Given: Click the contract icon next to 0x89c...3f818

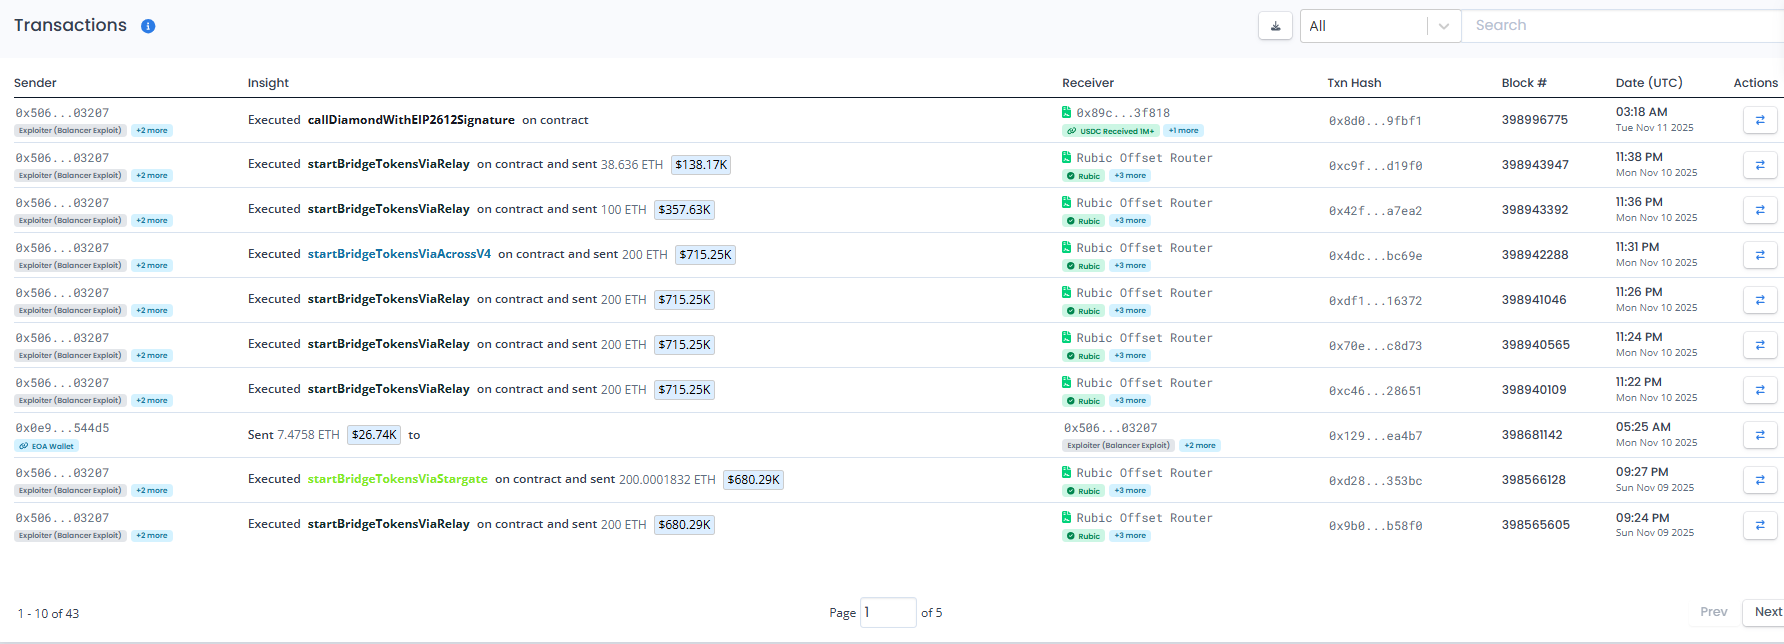Looking at the screenshot, I should tap(1066, 113).
